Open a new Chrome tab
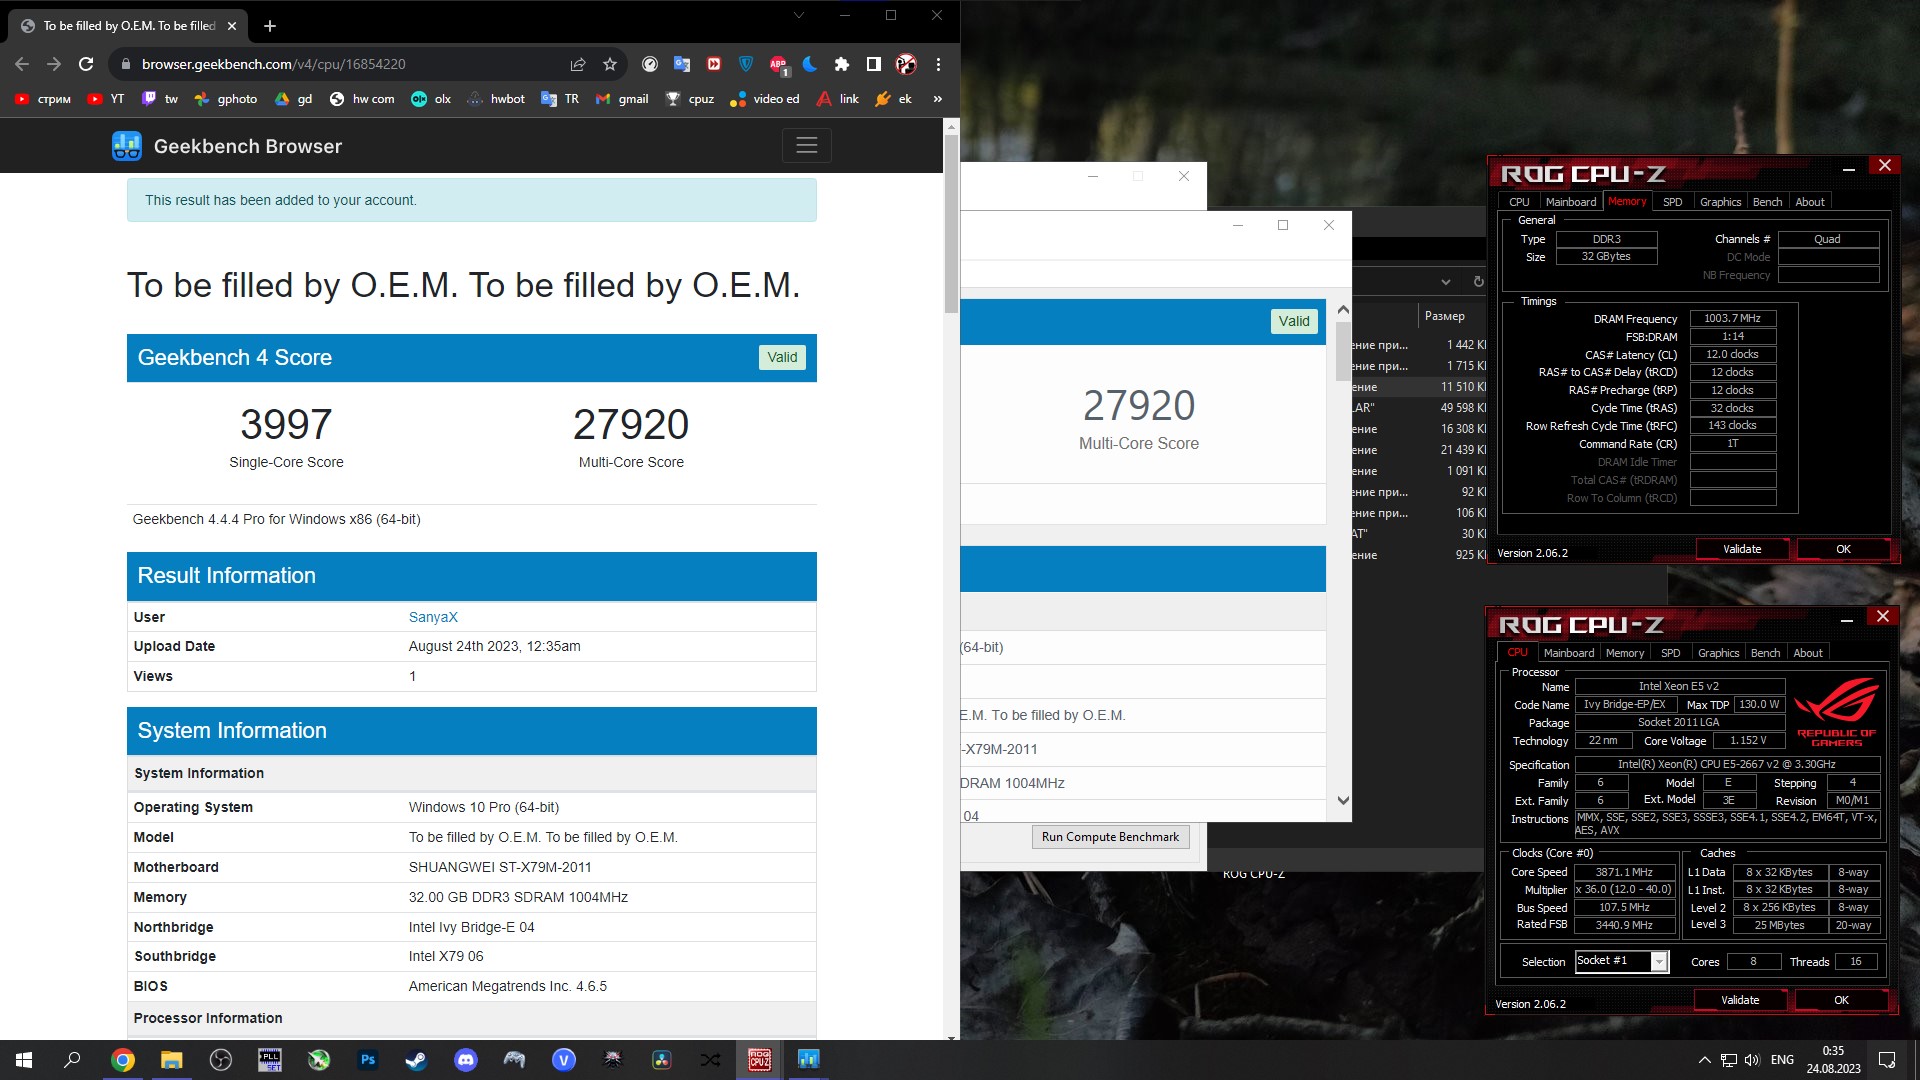Screen dimensions: 1920x1080 point(270,26)
